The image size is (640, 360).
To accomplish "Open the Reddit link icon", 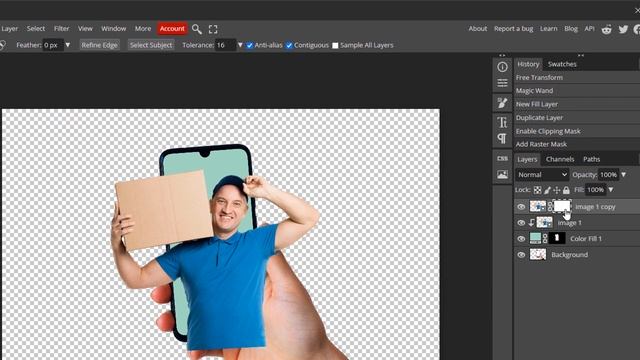I will pos(607,29).
